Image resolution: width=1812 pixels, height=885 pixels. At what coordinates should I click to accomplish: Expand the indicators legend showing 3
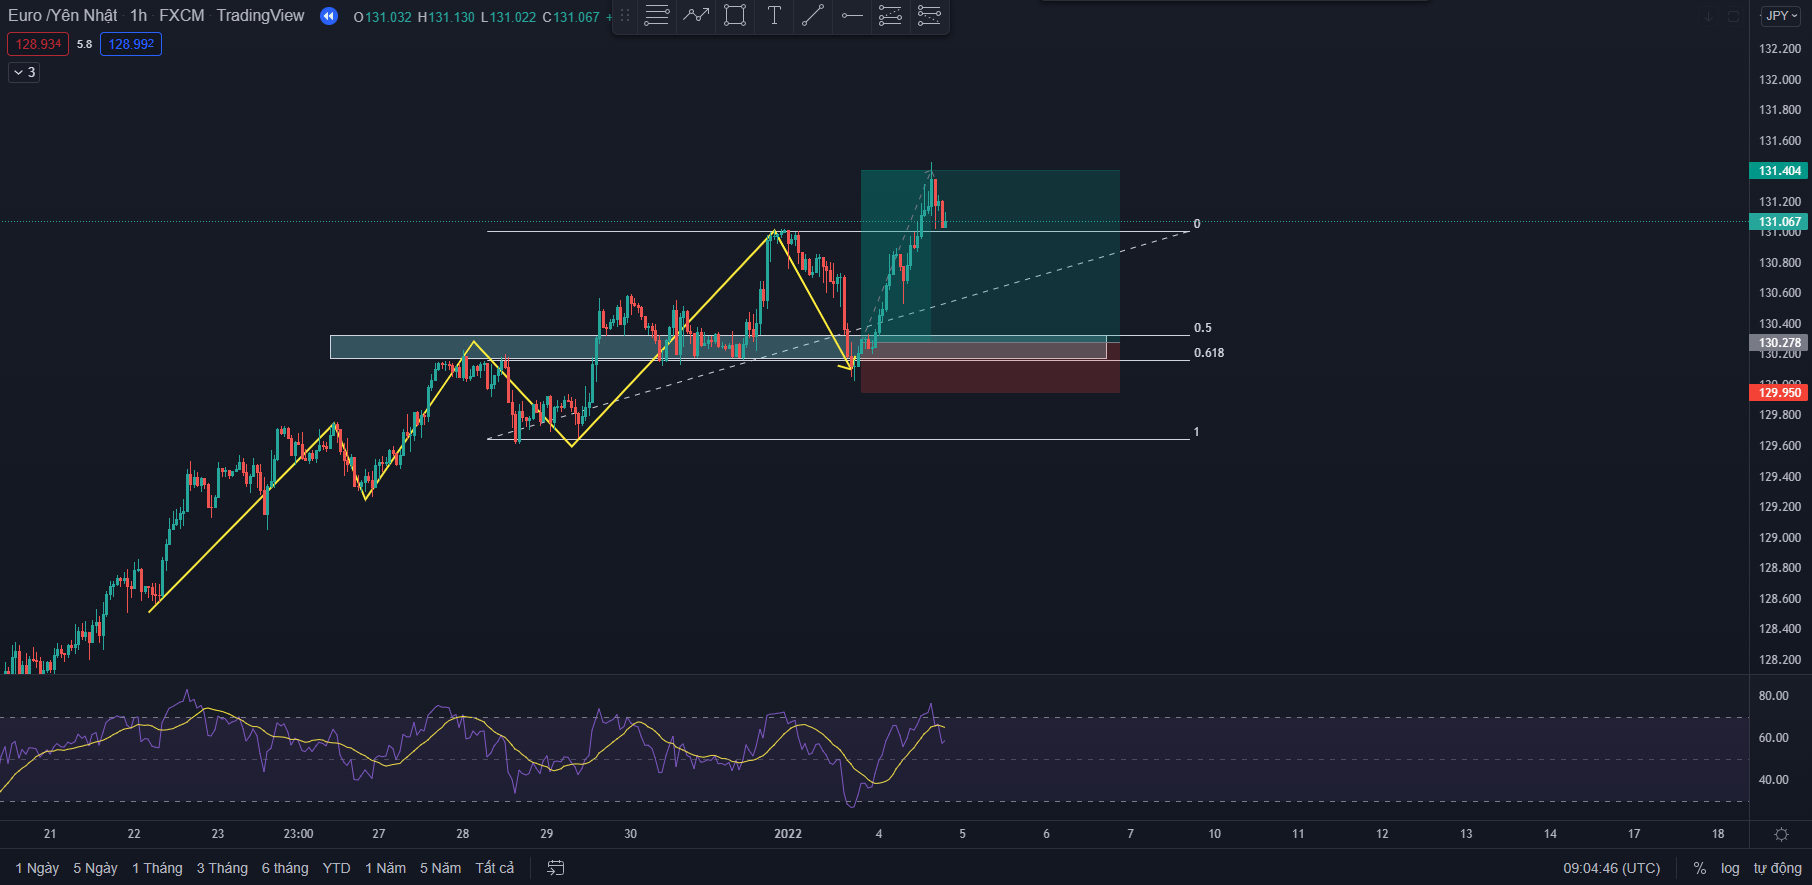pyautogui.click(x=24, y=72)
